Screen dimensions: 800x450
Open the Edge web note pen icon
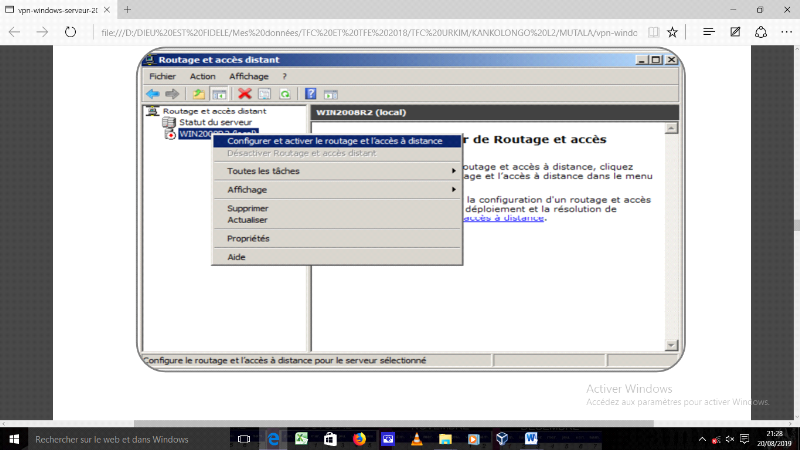[x=735, y=32]
